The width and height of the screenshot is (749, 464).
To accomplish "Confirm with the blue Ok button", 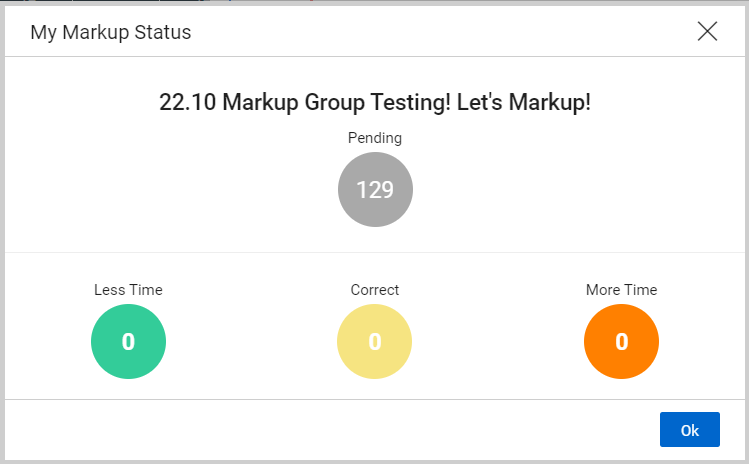I will click(x=690, y=430).
